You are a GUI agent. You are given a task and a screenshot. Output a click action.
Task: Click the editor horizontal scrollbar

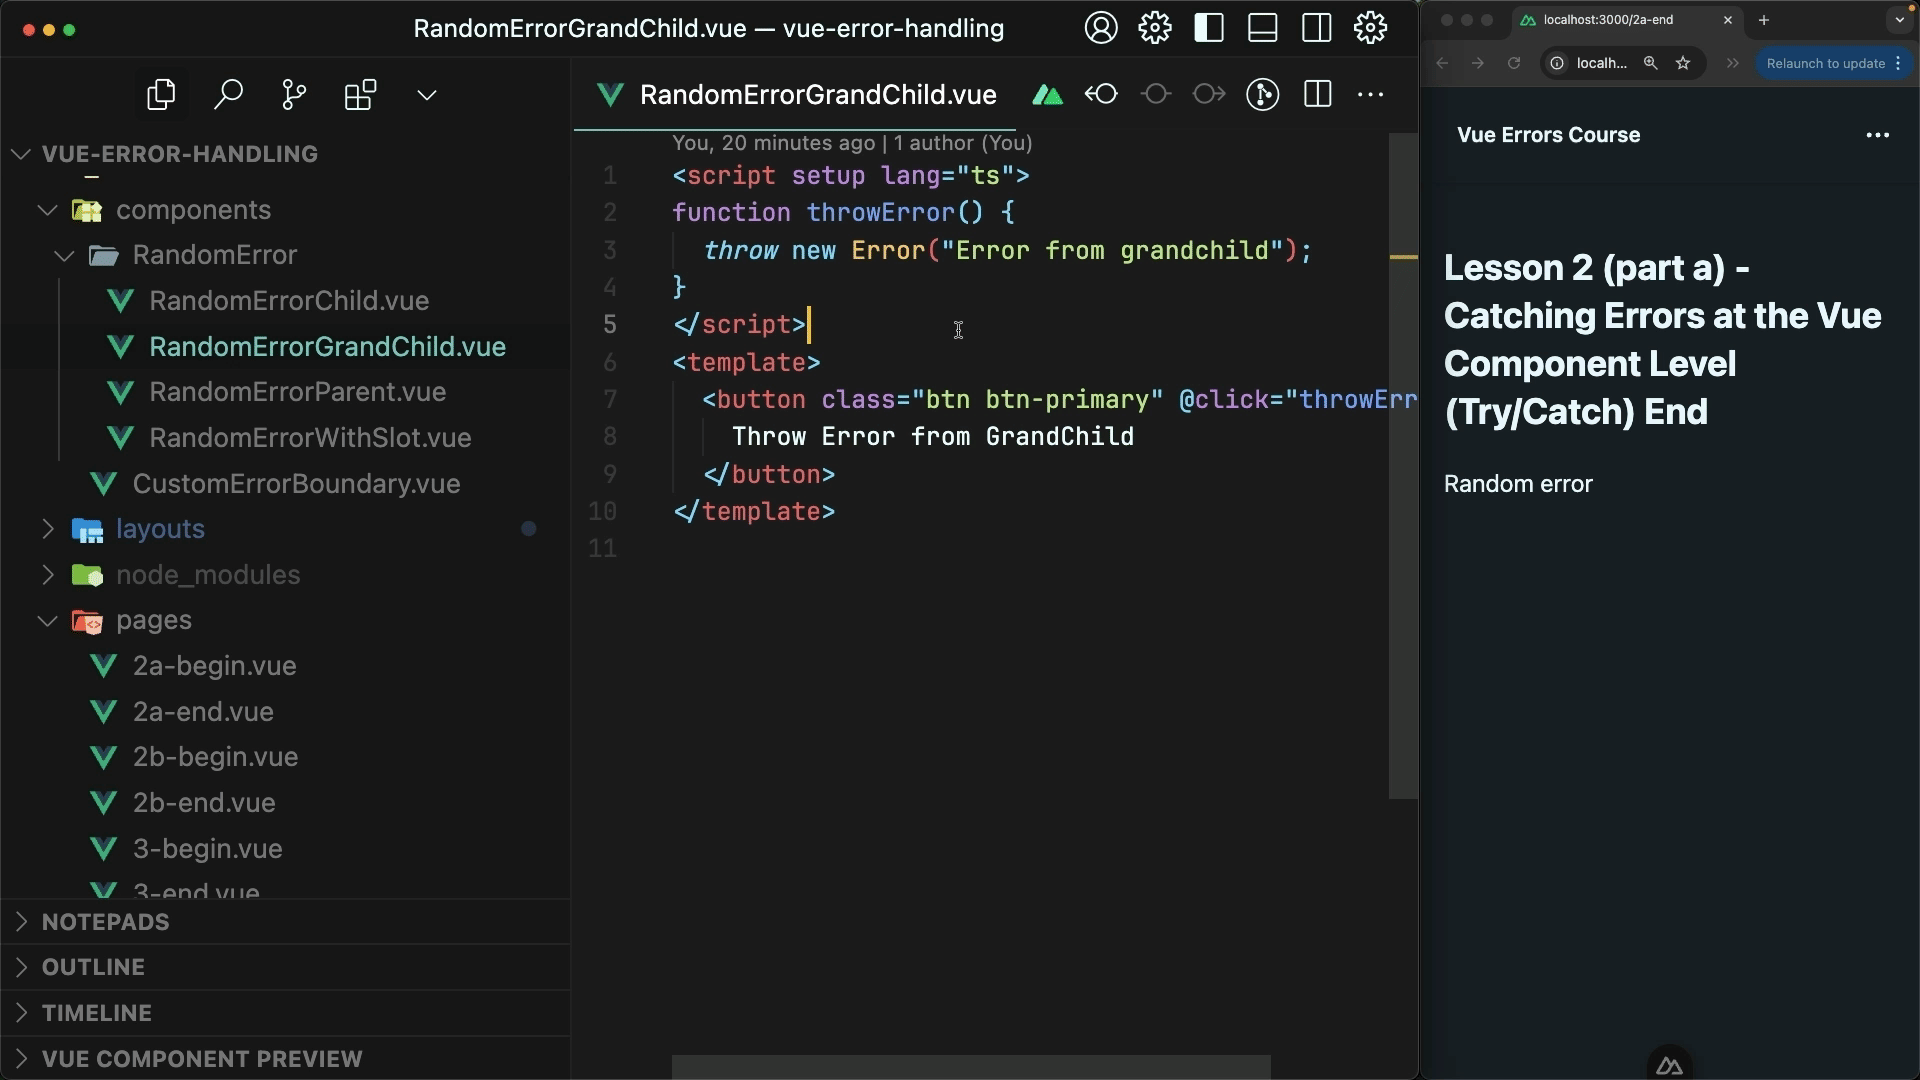click(x=970, y=1066)
